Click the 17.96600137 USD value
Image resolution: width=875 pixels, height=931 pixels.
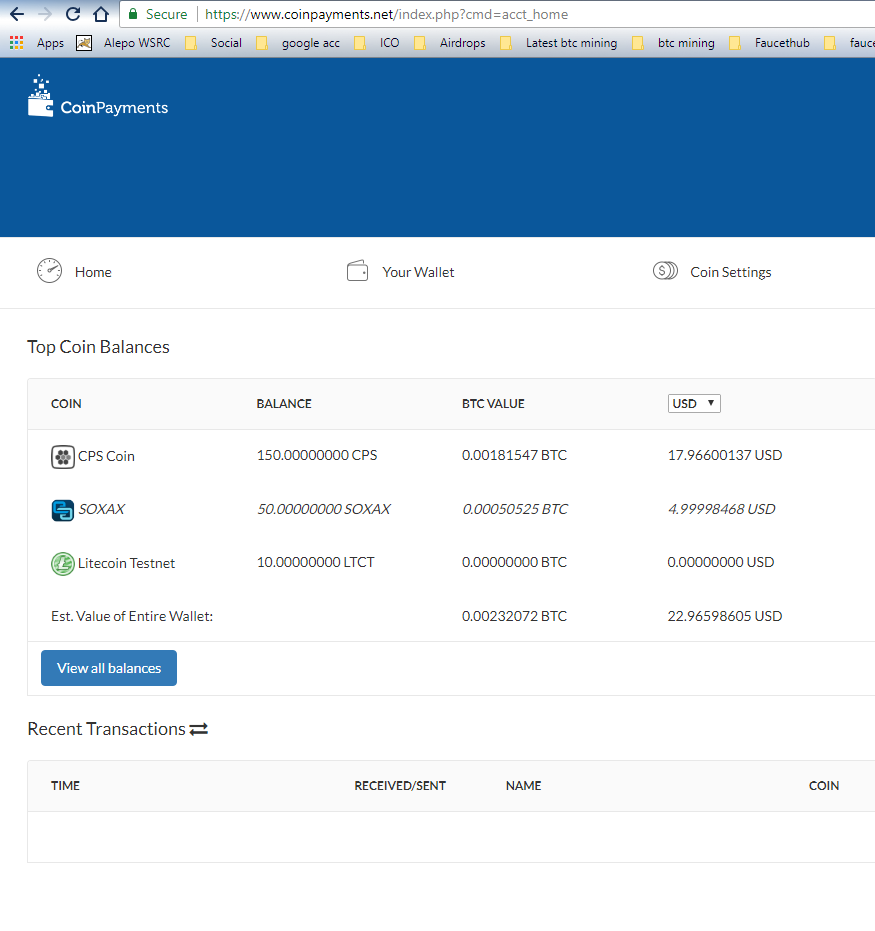coord(725,455)
